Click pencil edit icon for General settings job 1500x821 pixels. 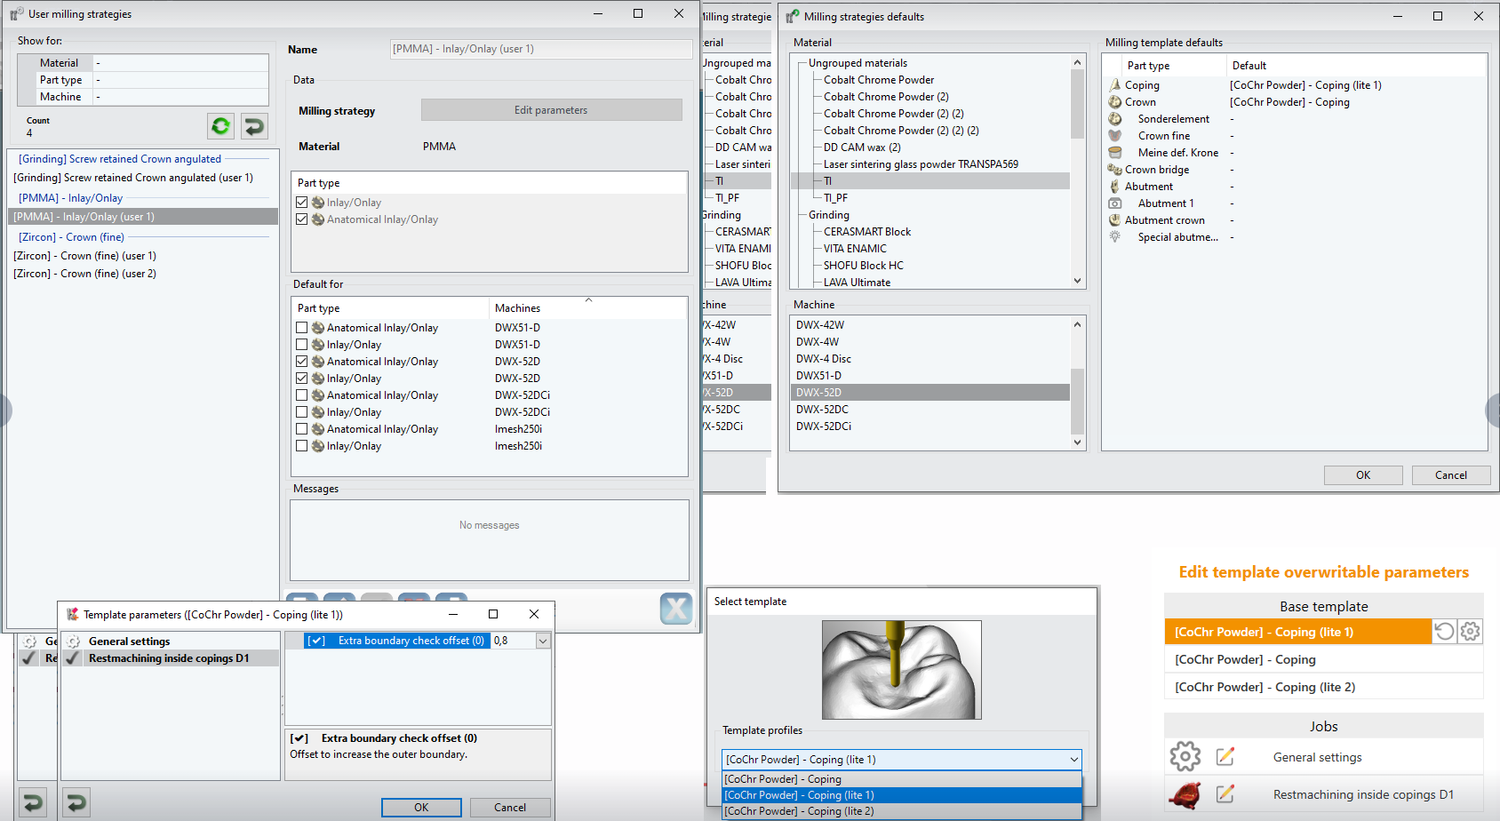[1225, 757]
